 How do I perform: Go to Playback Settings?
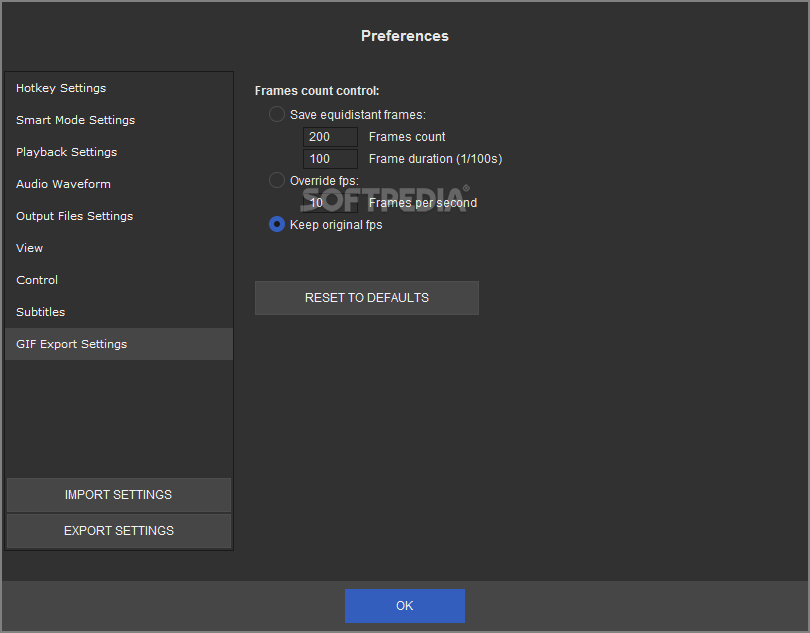click(119, 152)
